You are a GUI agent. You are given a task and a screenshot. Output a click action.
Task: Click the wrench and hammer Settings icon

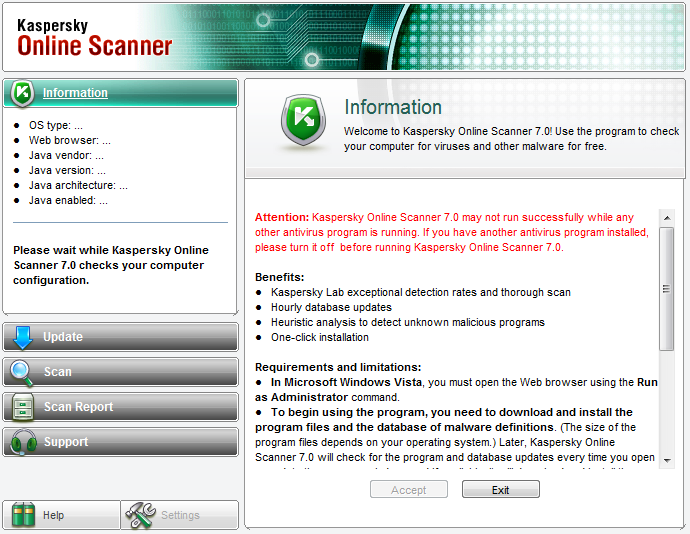click(141, 515)
